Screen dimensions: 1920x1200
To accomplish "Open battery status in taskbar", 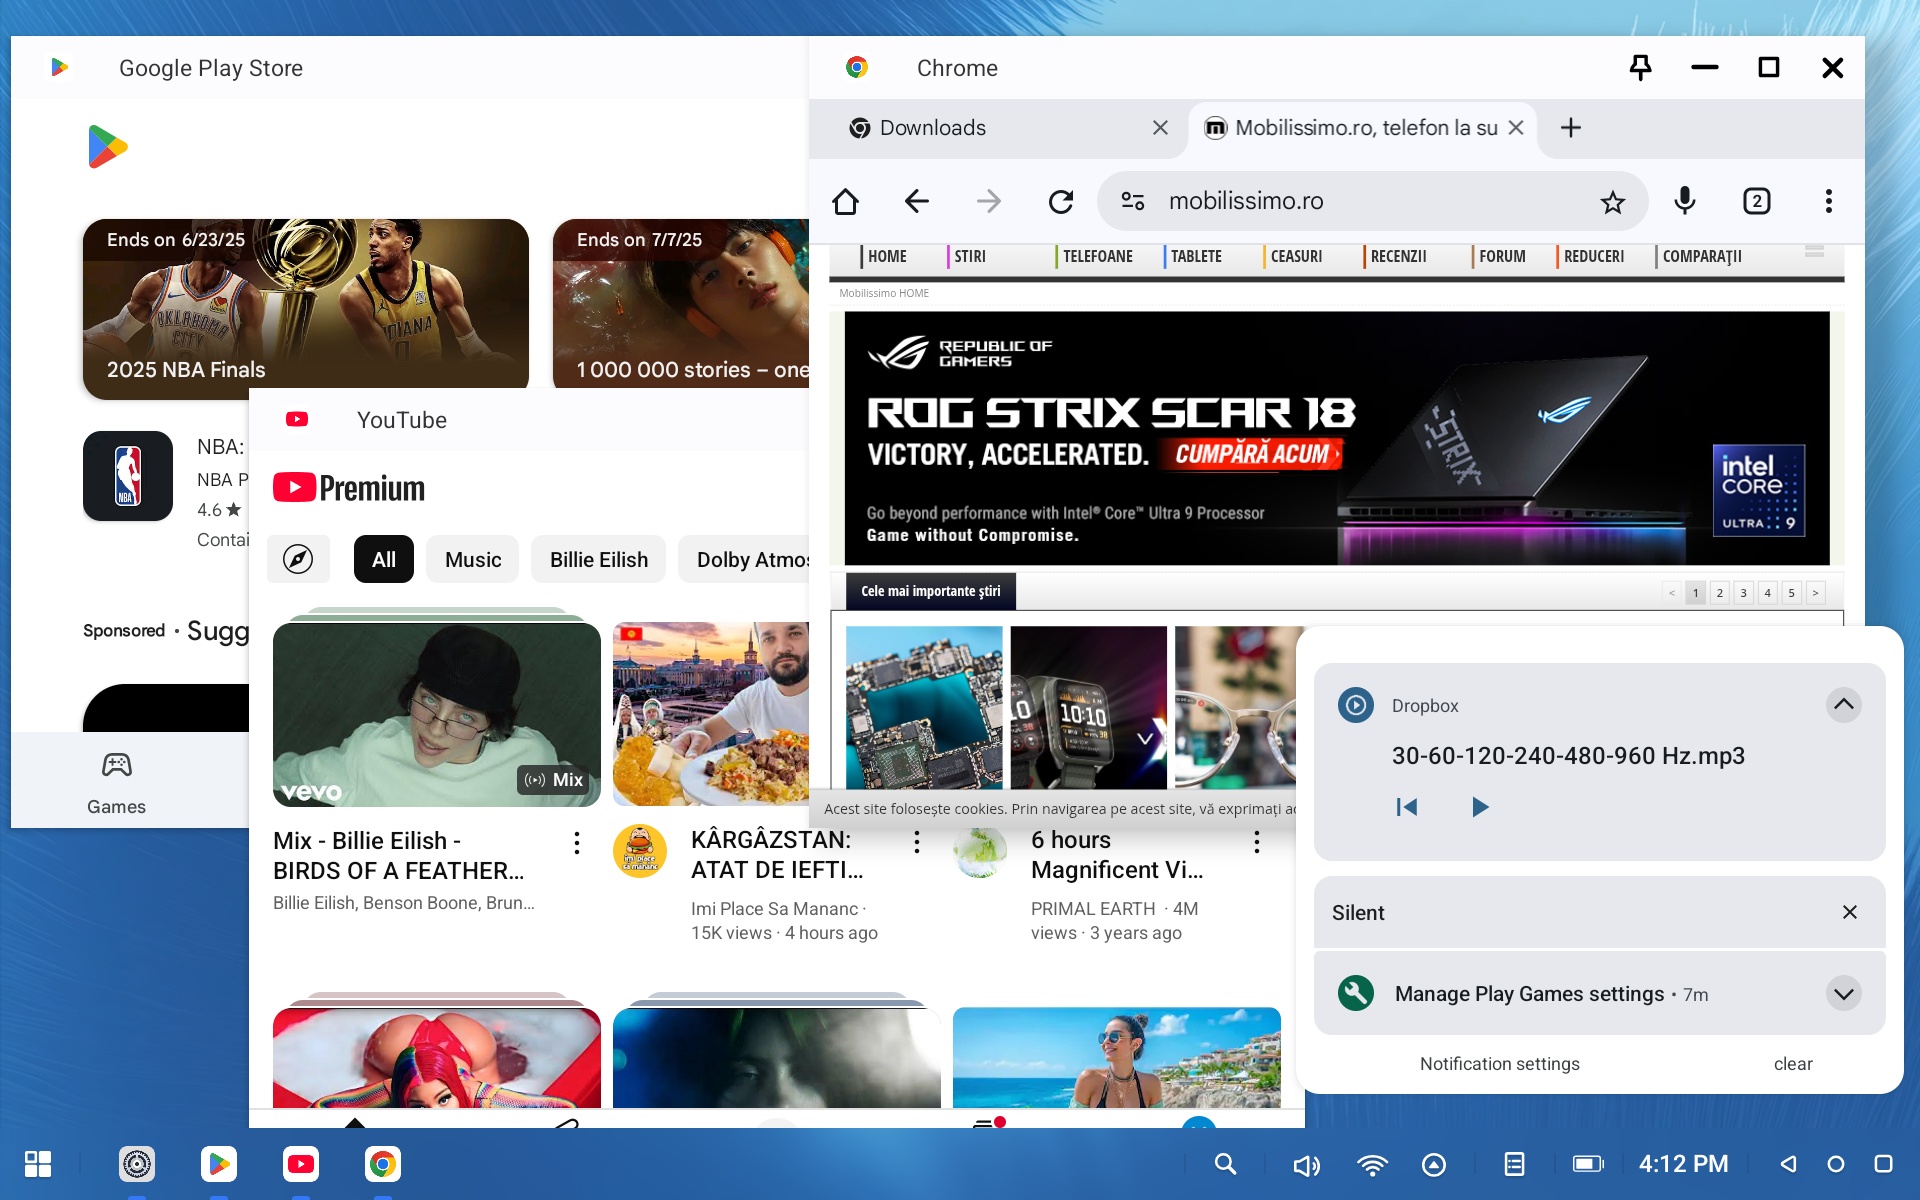I will pos(1588,1164).
